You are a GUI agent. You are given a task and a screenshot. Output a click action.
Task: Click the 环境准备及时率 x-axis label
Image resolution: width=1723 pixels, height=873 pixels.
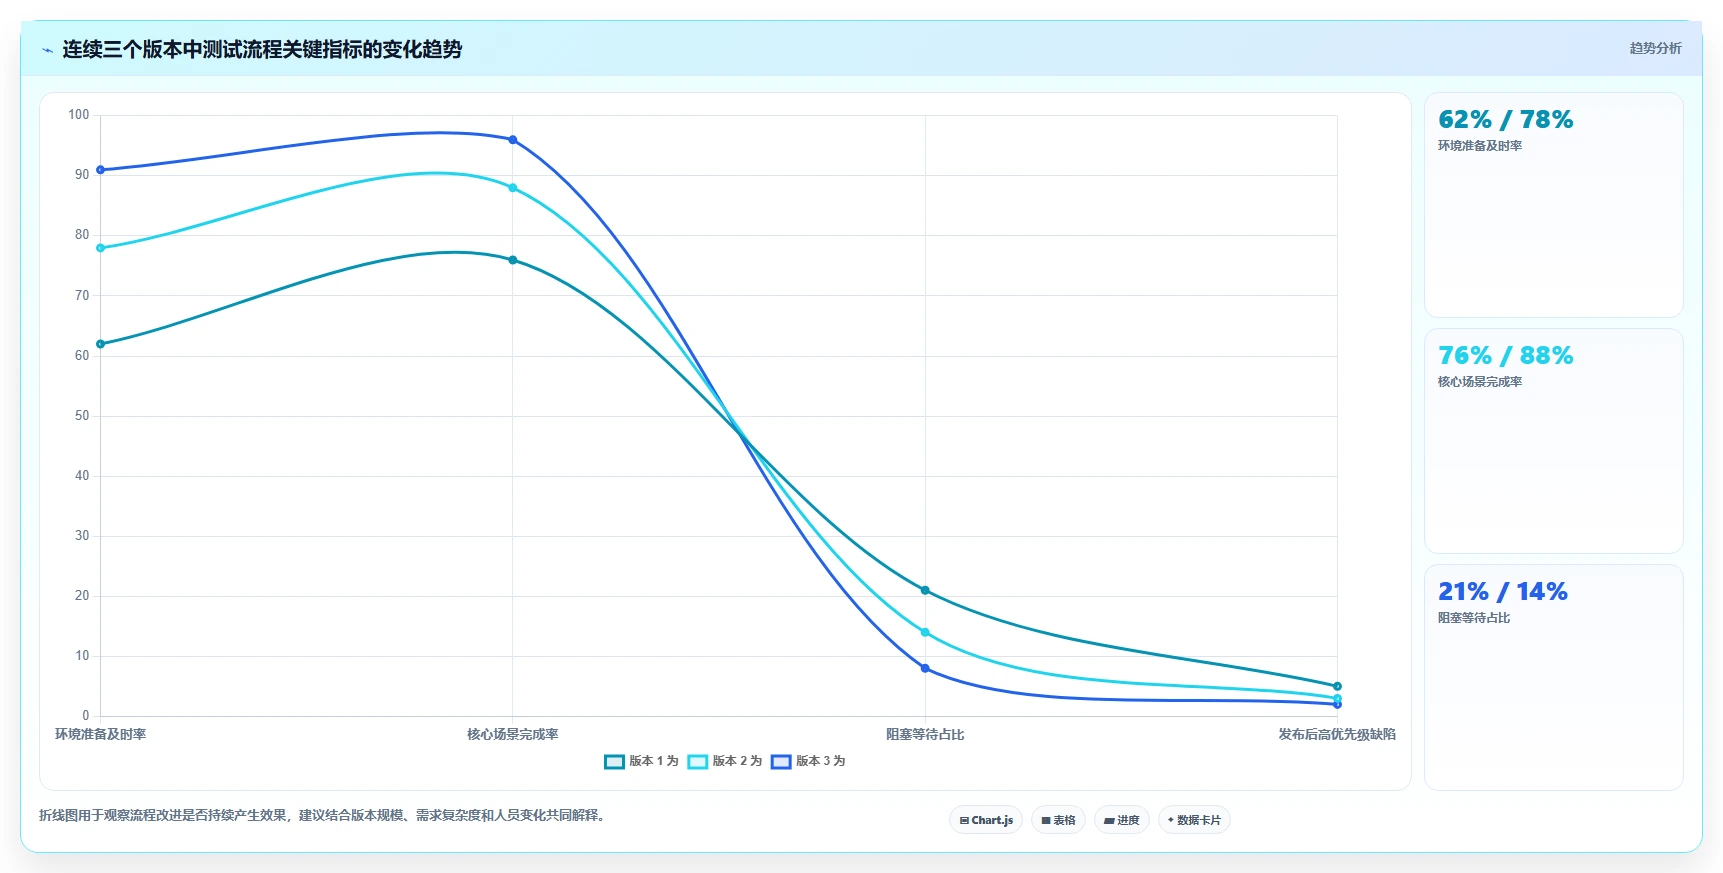(100, 734)
